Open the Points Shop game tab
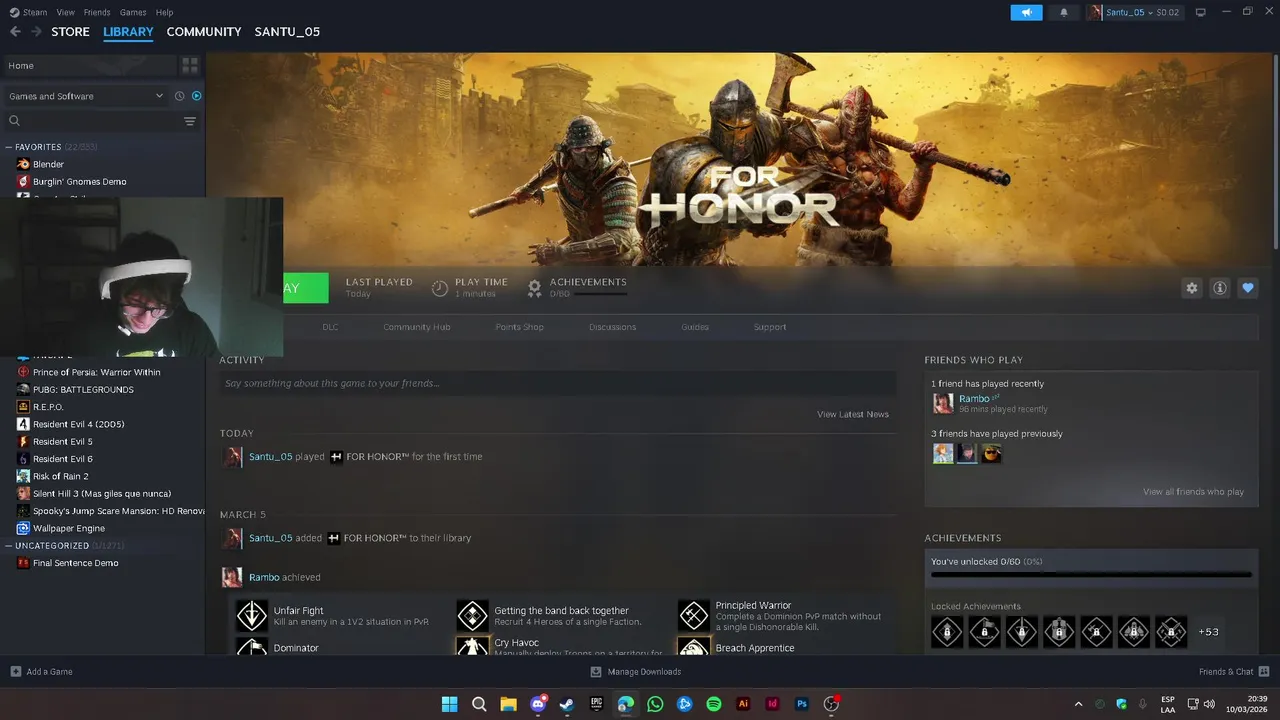The height and width of the screenshot is (720, 1280). [519, 327]
